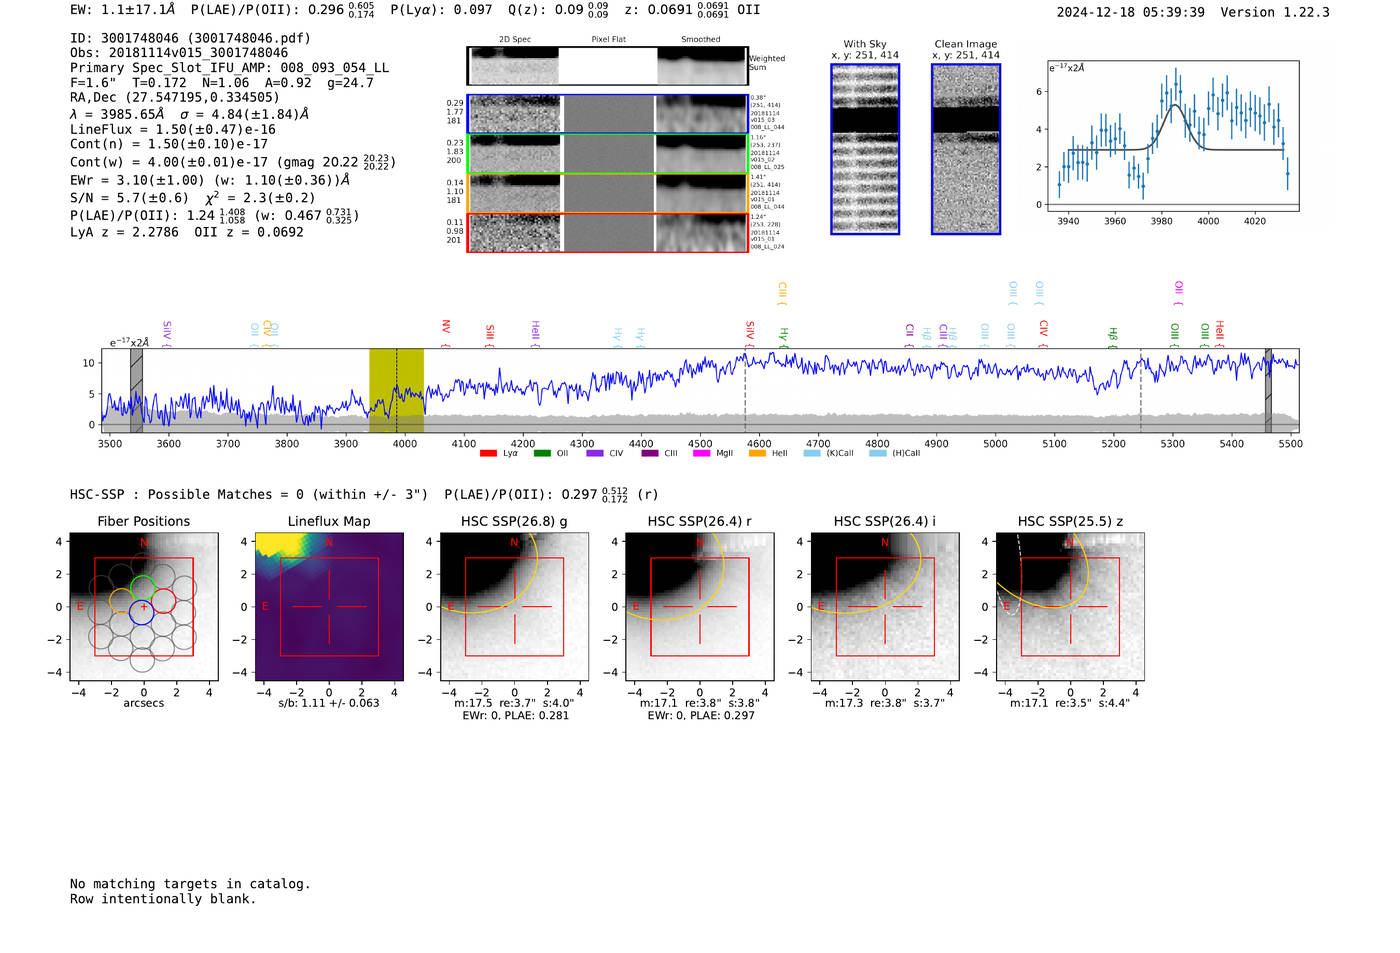Click the (H)CaII legend swatch
Viewport: 1400px width, 953px height.
click(878, 454)
